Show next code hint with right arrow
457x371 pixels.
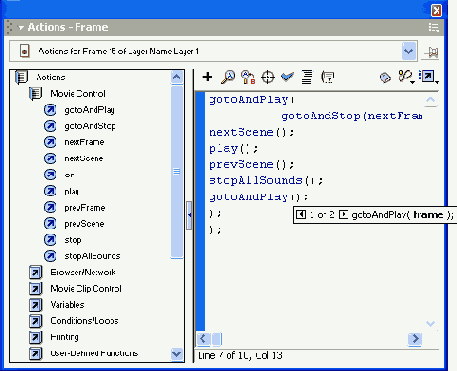point(343,214)
